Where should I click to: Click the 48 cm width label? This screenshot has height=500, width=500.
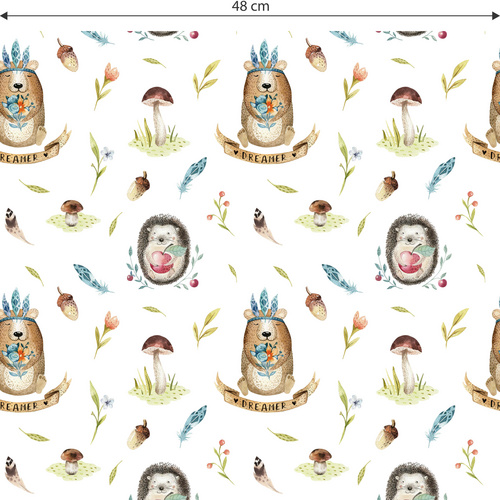251,6
